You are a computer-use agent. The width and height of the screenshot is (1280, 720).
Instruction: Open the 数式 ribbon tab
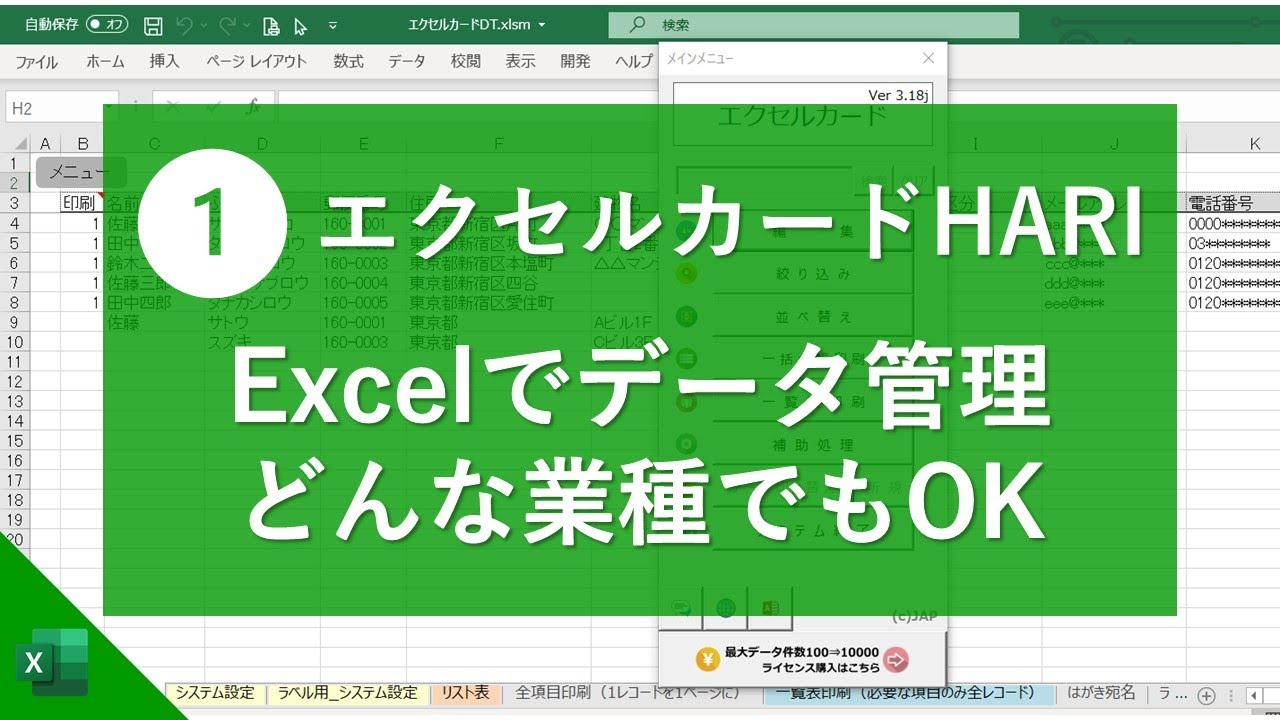[348, 61]
